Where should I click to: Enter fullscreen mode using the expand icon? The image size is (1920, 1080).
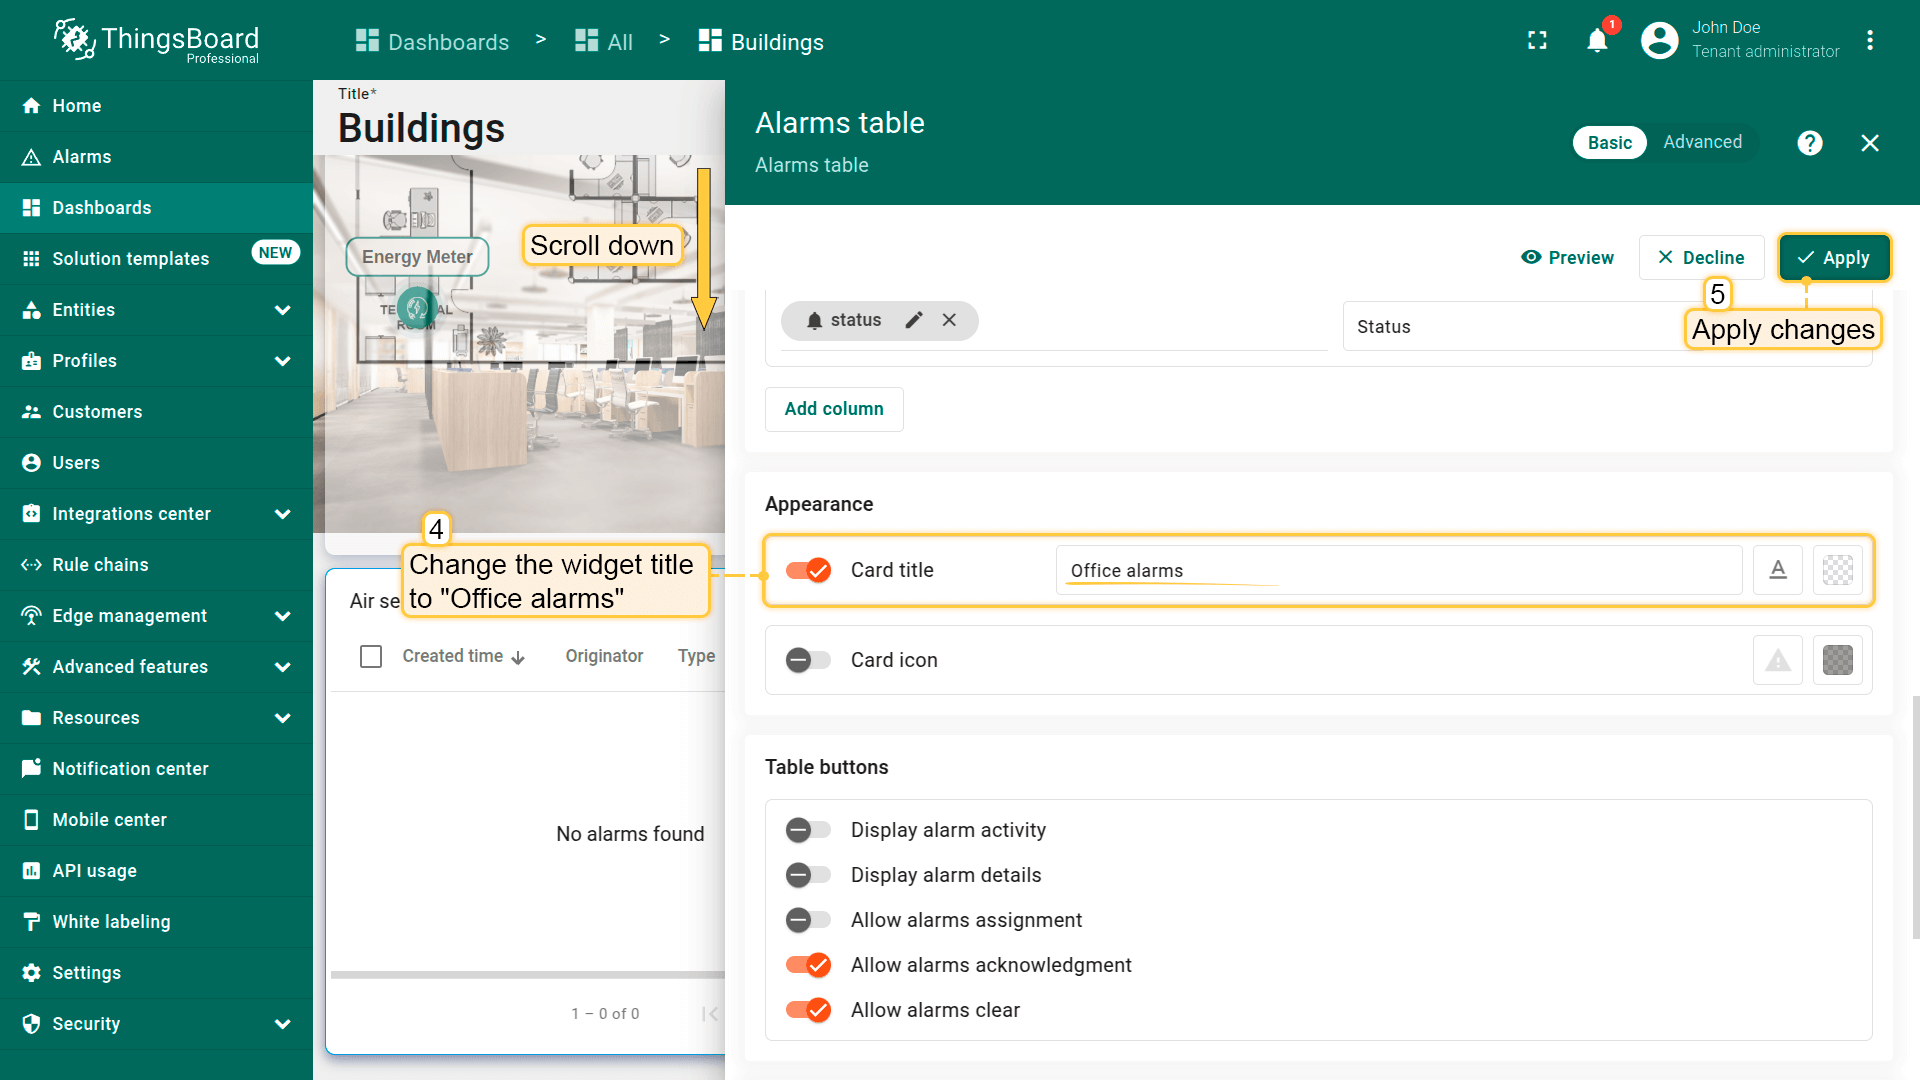tap(1537, 41)
